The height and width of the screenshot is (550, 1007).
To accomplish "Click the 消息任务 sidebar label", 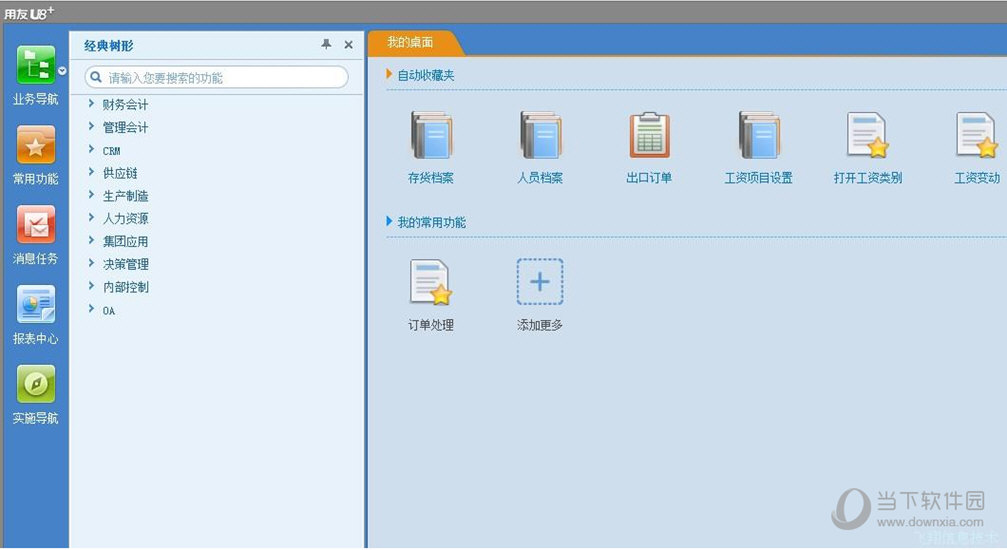I will click(x=35, y=258).
